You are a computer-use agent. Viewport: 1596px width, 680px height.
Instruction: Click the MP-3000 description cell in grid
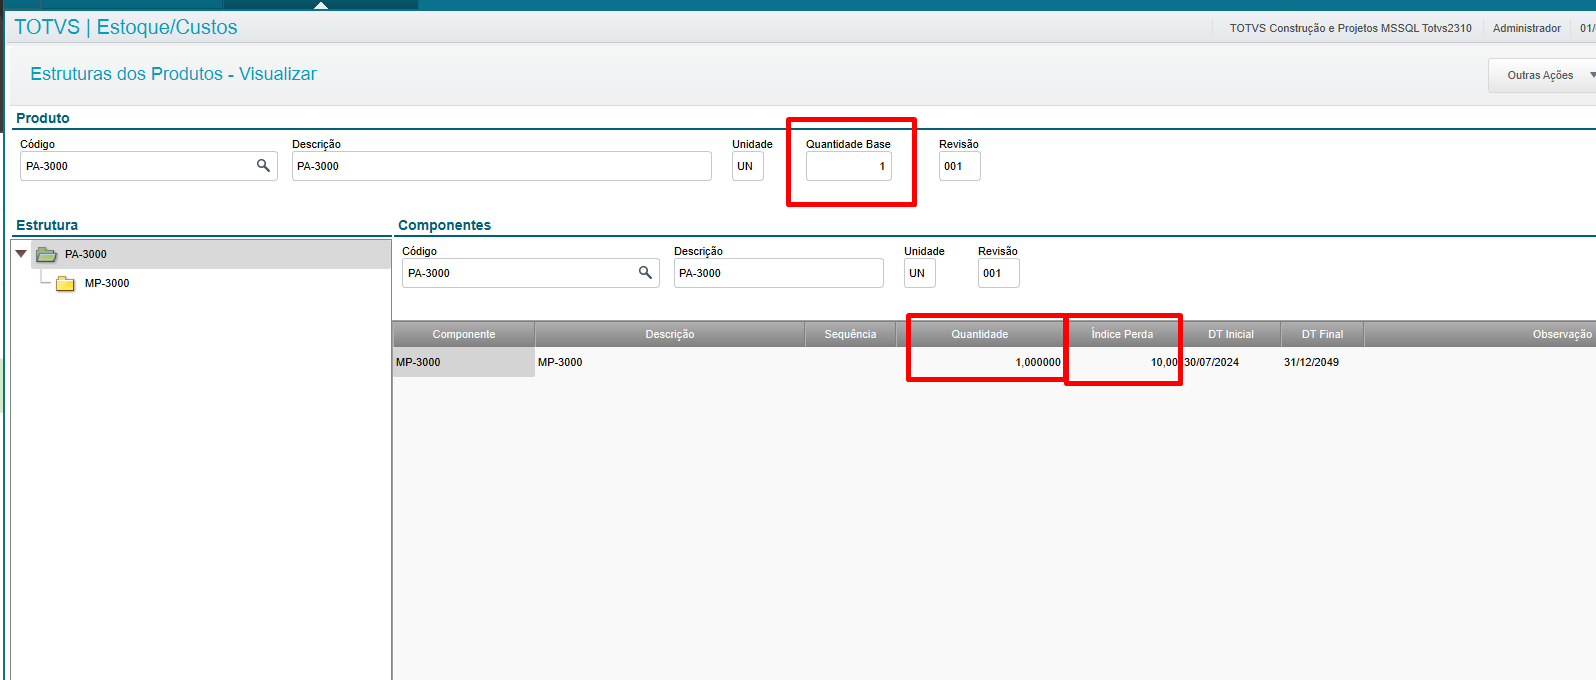670,362
